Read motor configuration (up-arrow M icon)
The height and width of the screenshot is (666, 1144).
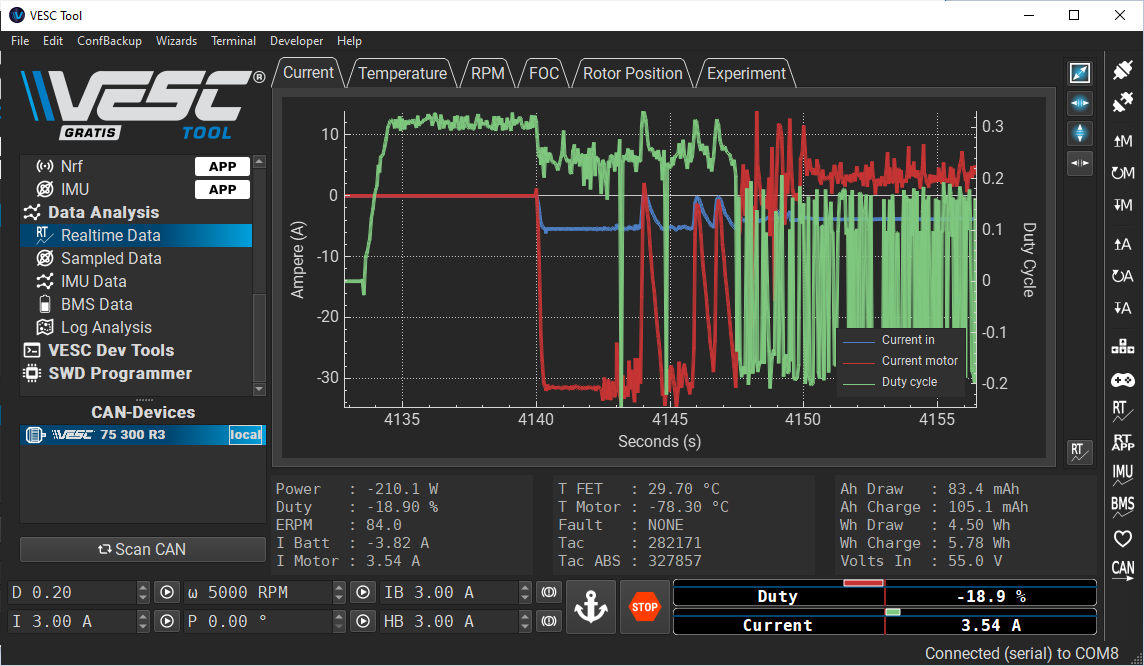point(1122,141)
